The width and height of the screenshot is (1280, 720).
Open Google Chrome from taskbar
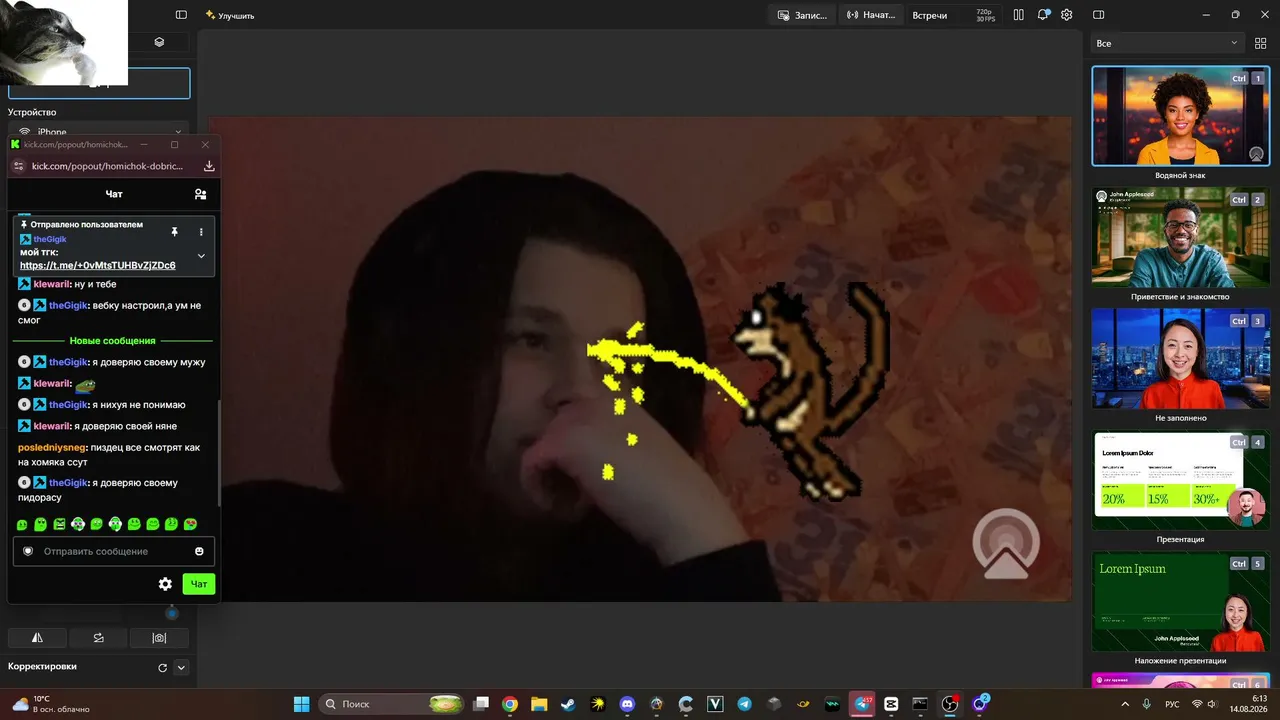(x=510, y=704)
